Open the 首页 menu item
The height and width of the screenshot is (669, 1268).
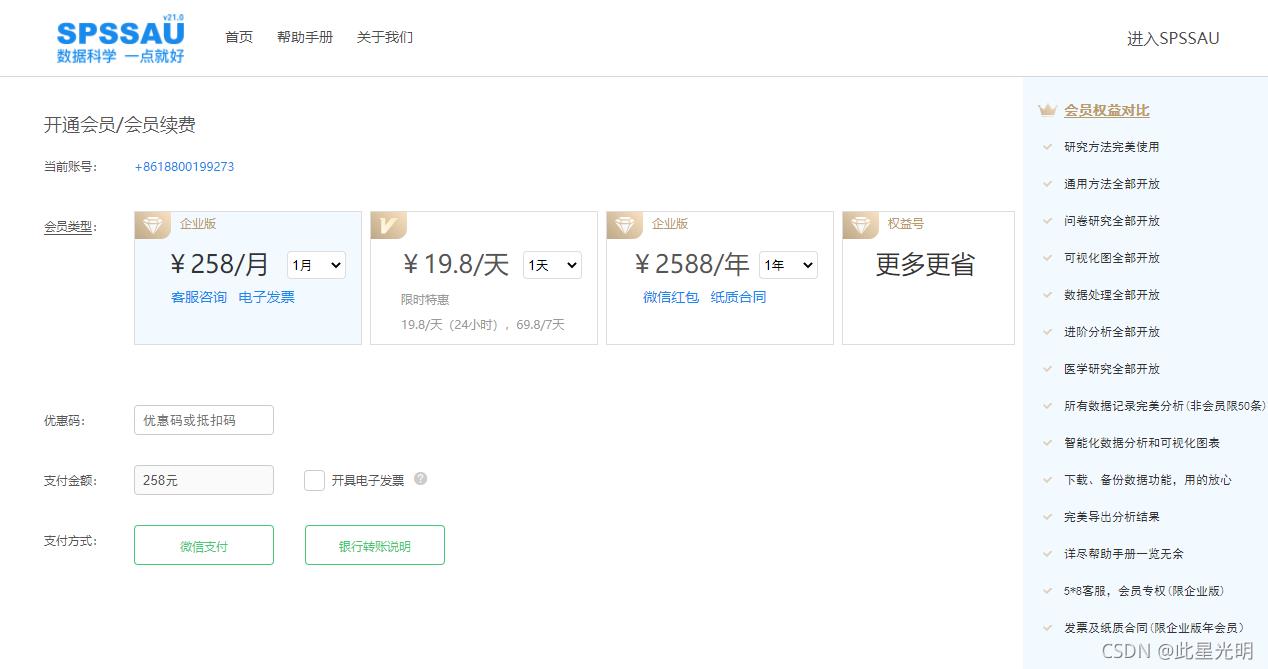(x=239, y=36)
